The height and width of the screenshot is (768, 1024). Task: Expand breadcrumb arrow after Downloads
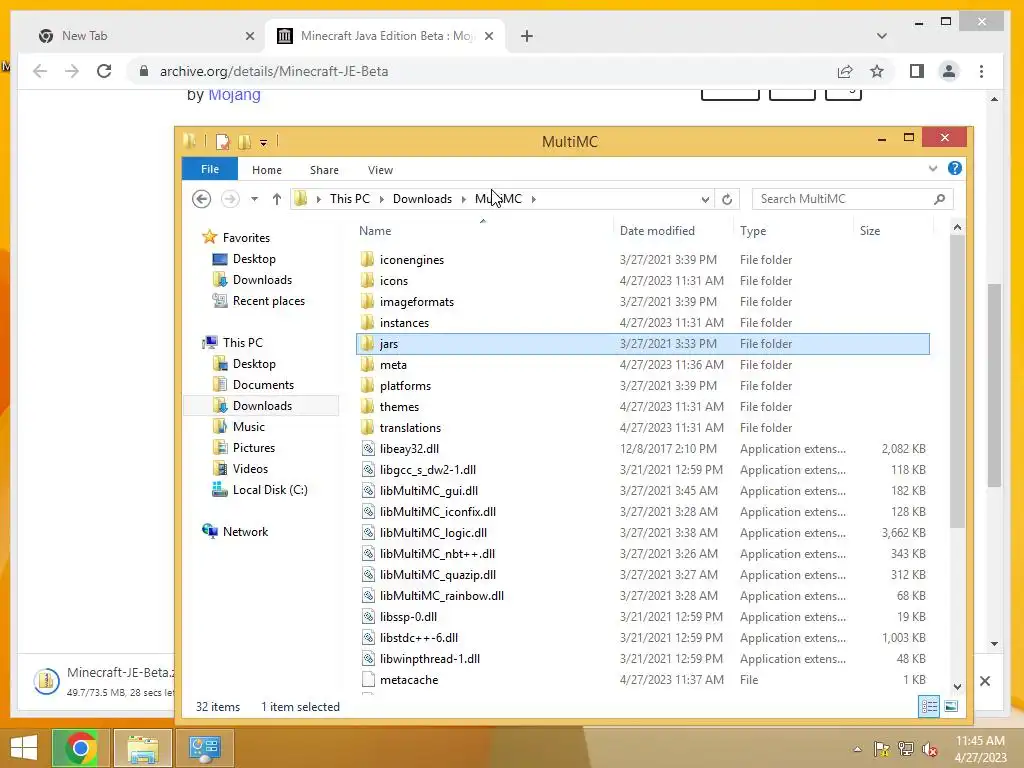pos(463,199)
